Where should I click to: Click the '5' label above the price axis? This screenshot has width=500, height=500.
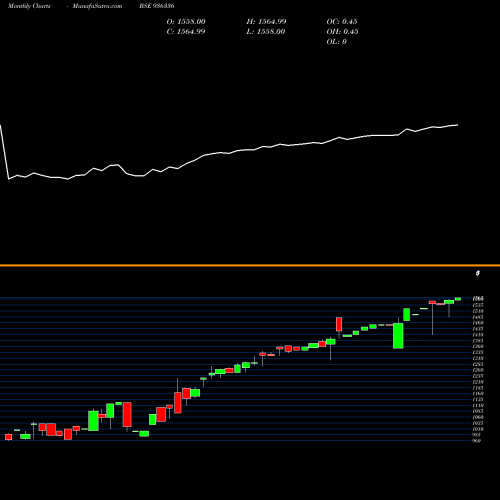pyautogui.click(x=478, y=273)
